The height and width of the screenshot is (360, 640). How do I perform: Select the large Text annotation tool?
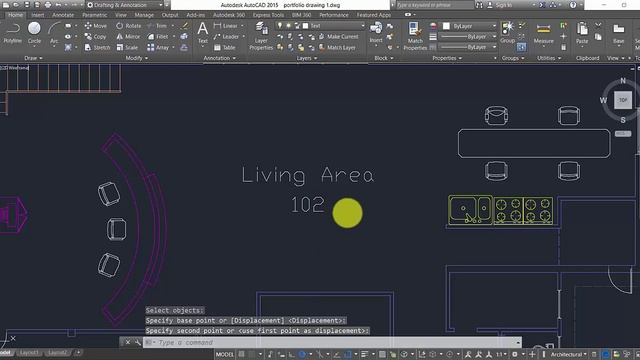[x=202, y=33]
